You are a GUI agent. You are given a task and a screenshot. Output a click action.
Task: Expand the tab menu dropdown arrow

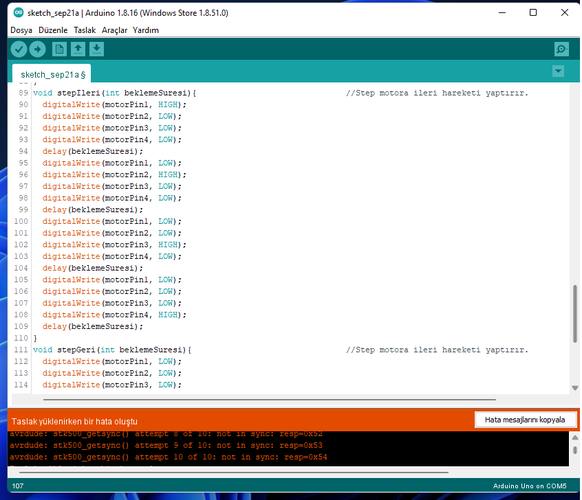(x=558, y=71)
